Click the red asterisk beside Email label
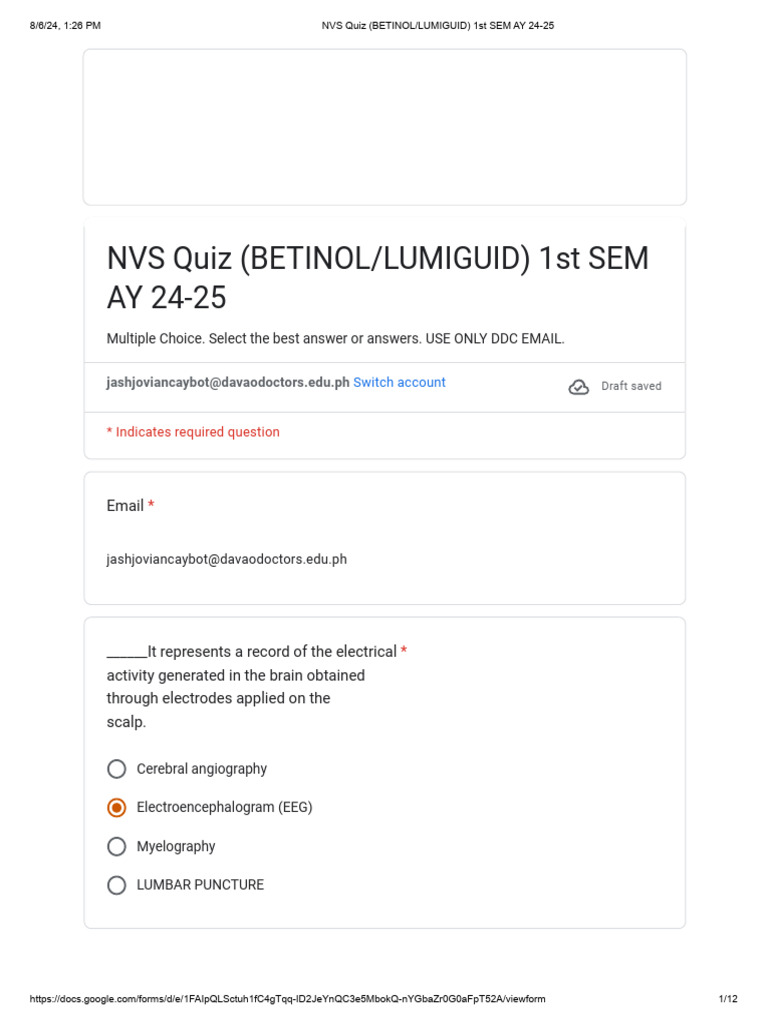 [x=151, y=504]
